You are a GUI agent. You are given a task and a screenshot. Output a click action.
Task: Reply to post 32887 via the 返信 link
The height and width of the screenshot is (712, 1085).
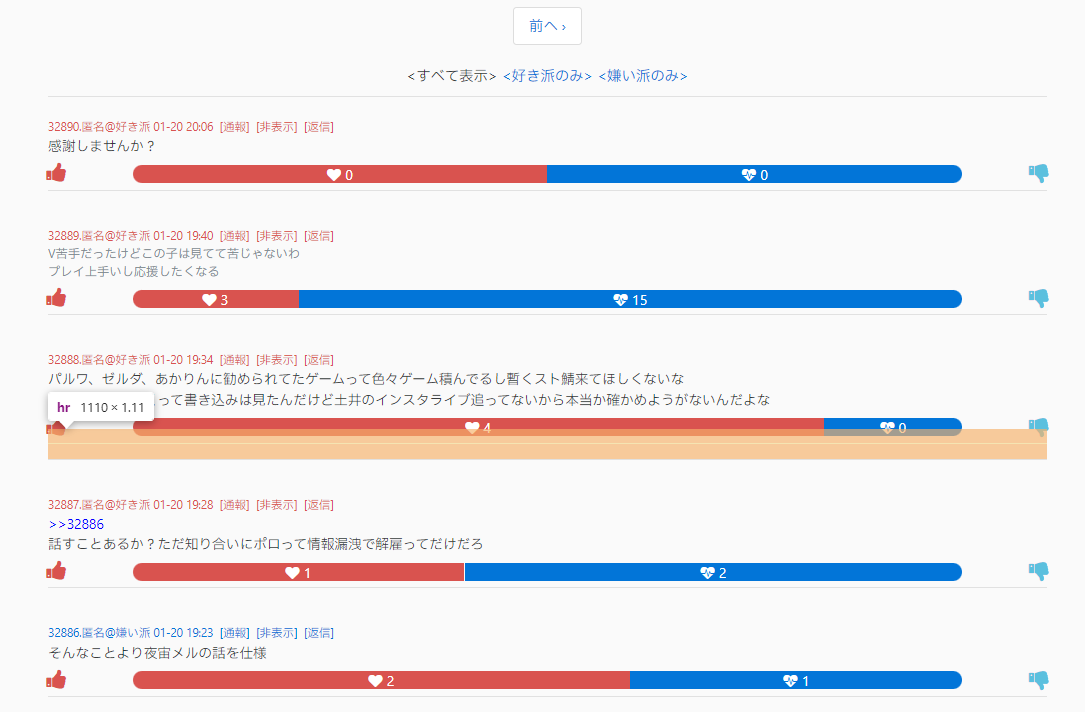(318, 505)
